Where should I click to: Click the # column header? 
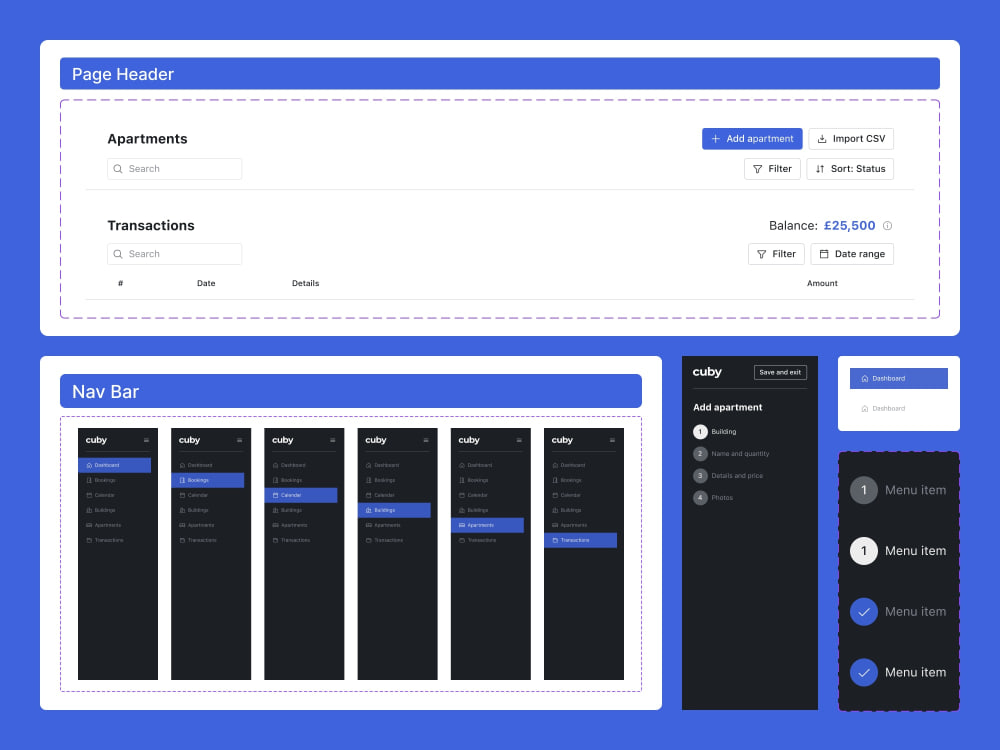(x=121, y=283)
